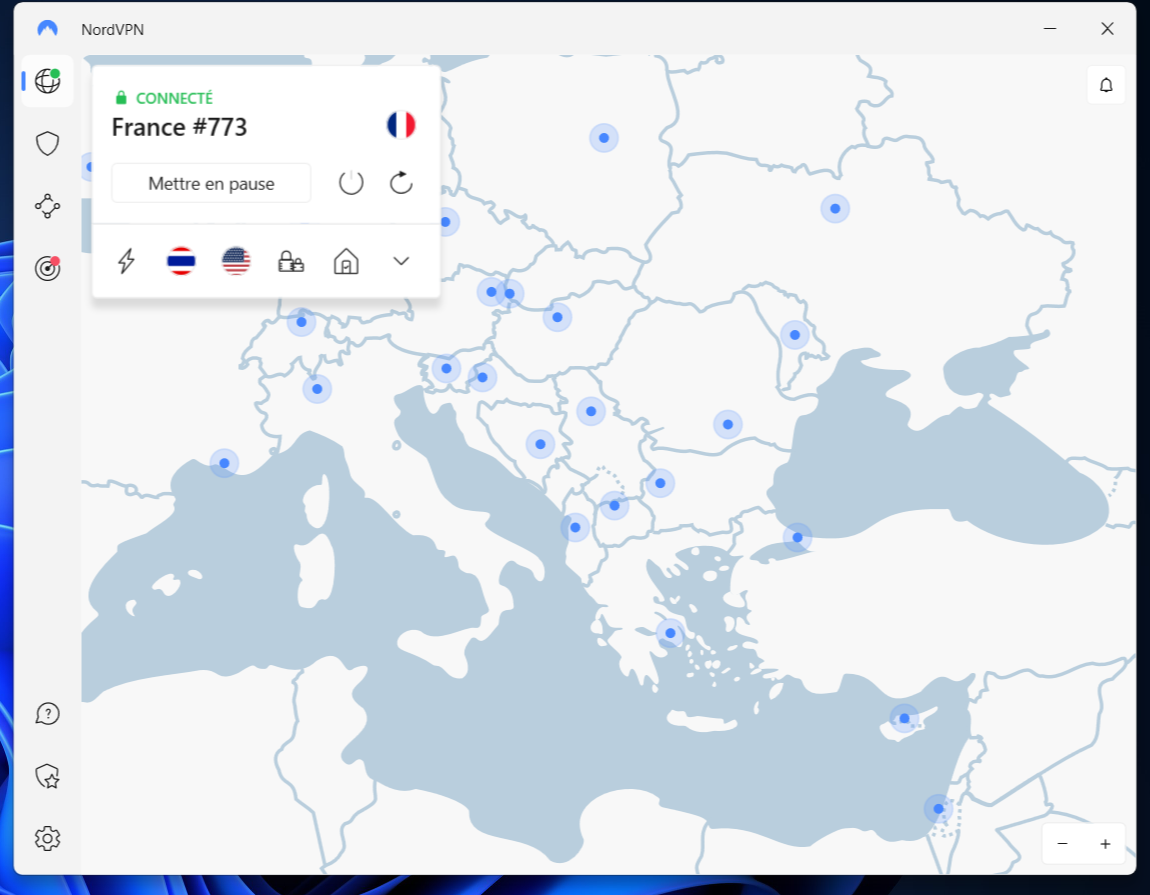The width and height of the screenshot is (1150, 895).
Task: Select the Bulgaria server marker on map
Action: point(661,483)
